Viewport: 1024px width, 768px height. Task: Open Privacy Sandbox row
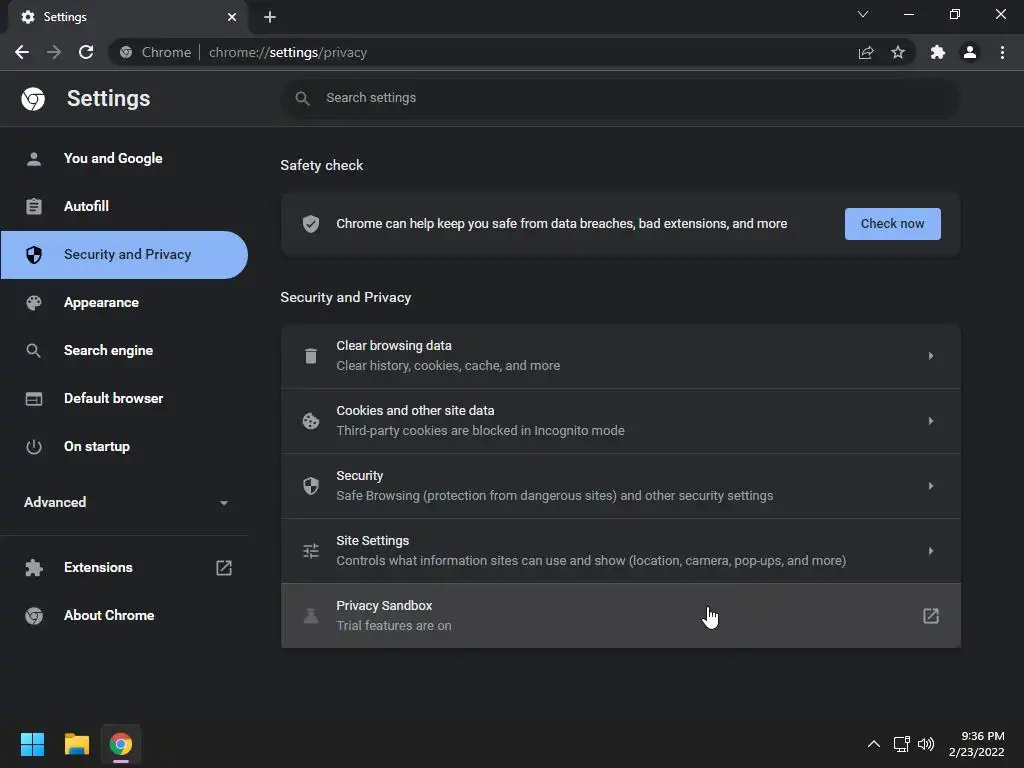(x=620, y=616)
